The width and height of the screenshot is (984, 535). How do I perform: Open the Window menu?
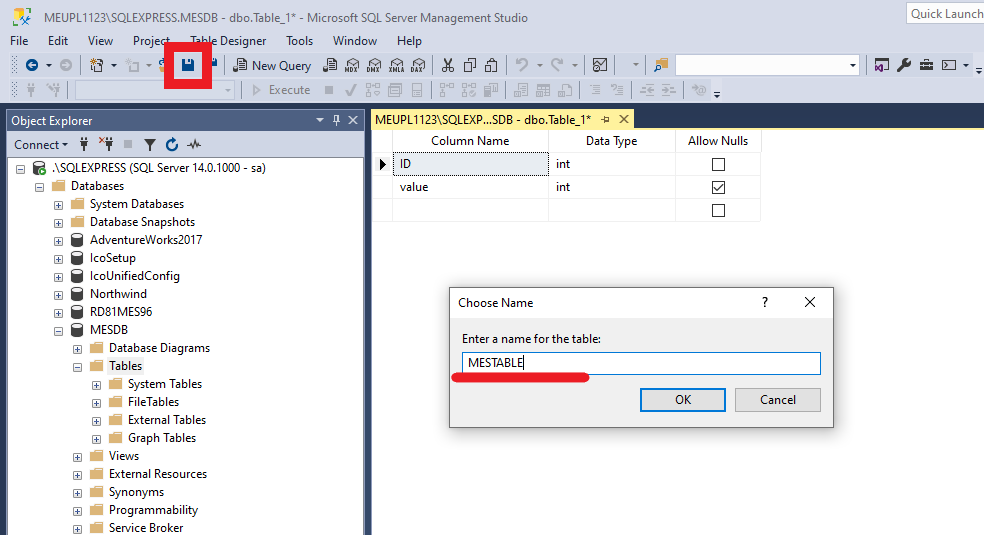pos(355,41)
